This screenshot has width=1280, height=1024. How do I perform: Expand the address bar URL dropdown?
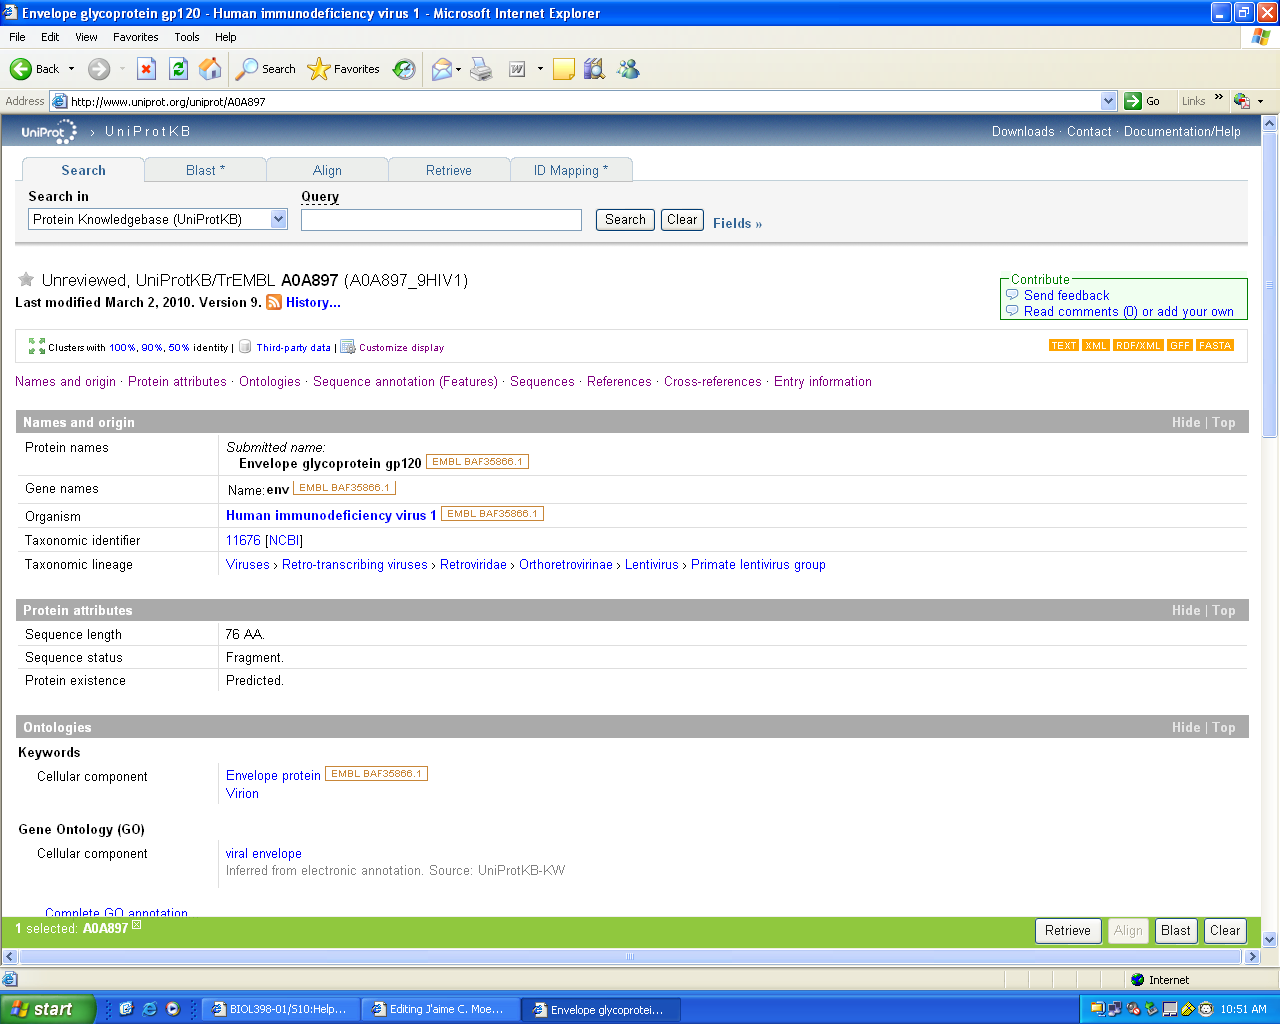click(1108, 101)
